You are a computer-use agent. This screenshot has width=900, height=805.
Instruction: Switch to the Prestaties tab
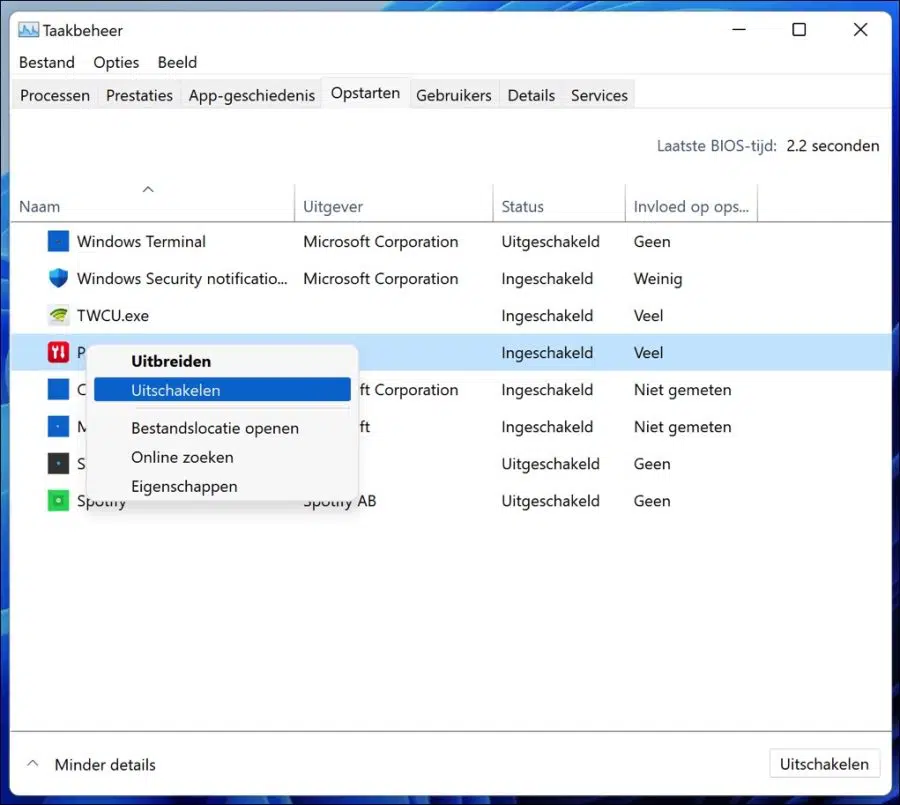point(139,95)
